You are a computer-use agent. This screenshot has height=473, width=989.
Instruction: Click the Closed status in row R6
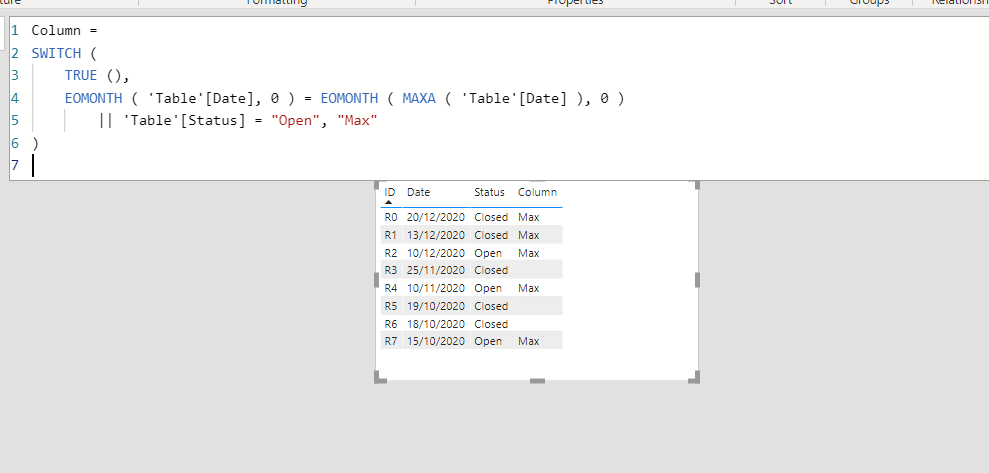pos(491,324)
